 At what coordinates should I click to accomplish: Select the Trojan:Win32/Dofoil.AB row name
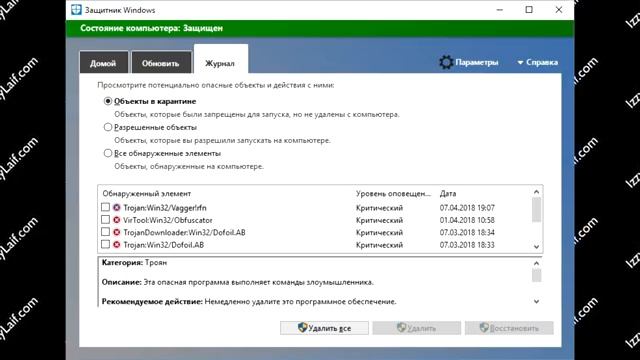164,245
